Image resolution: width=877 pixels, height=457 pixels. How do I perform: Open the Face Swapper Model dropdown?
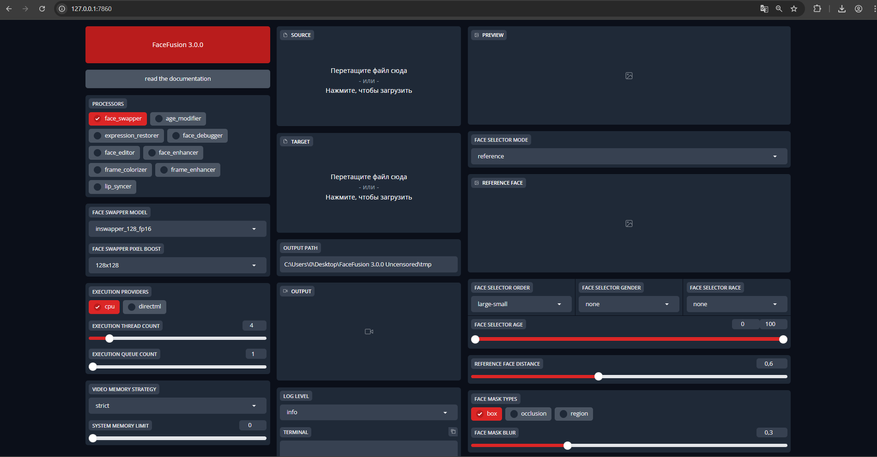(x=177, y=229)
